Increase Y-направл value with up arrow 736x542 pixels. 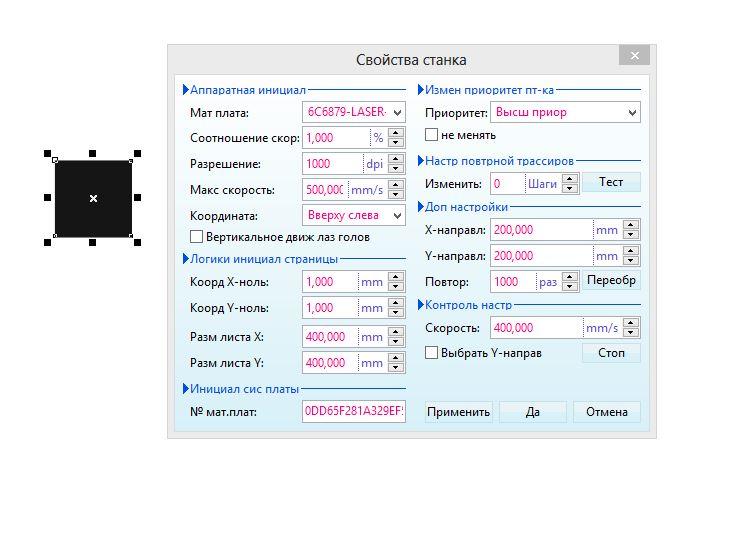pyautogui.click(x=631, y=252)
